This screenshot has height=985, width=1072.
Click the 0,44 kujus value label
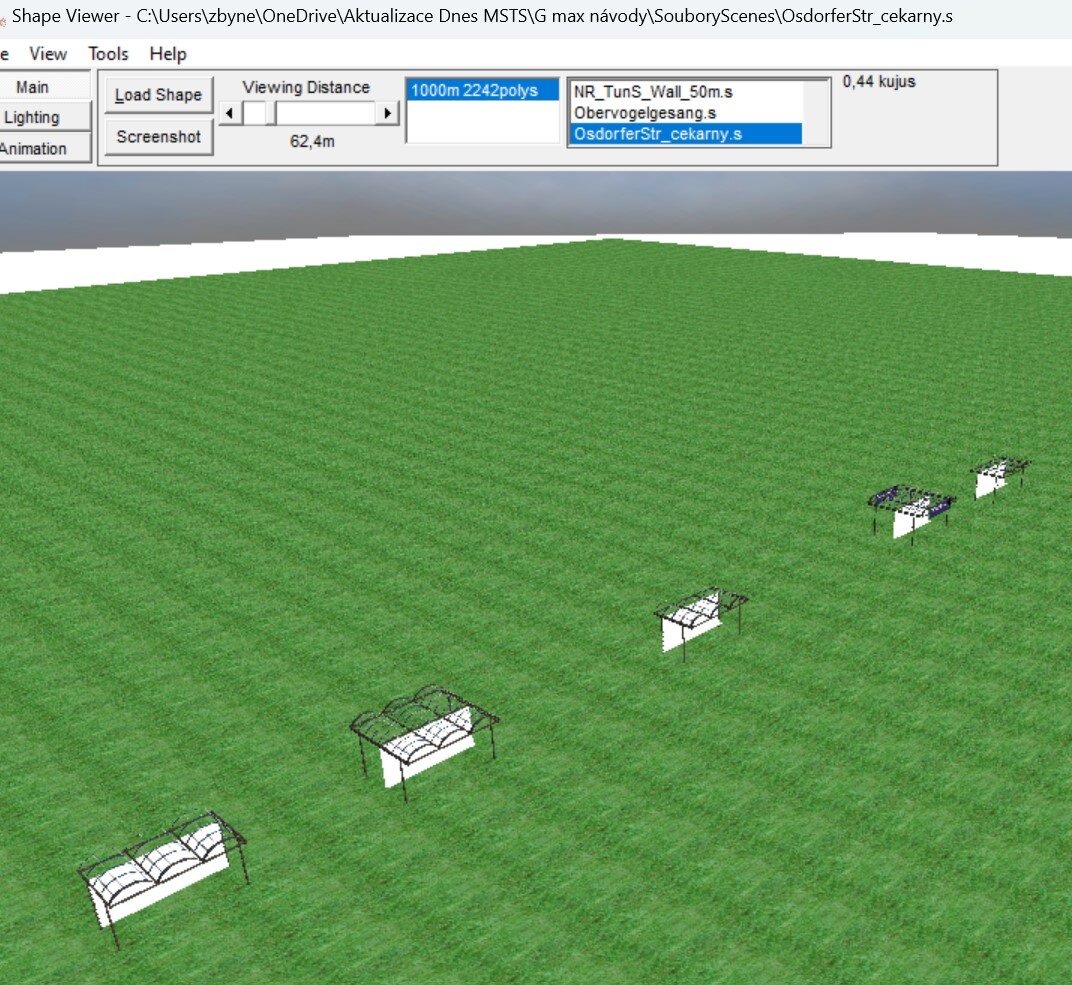pos(879,81)
